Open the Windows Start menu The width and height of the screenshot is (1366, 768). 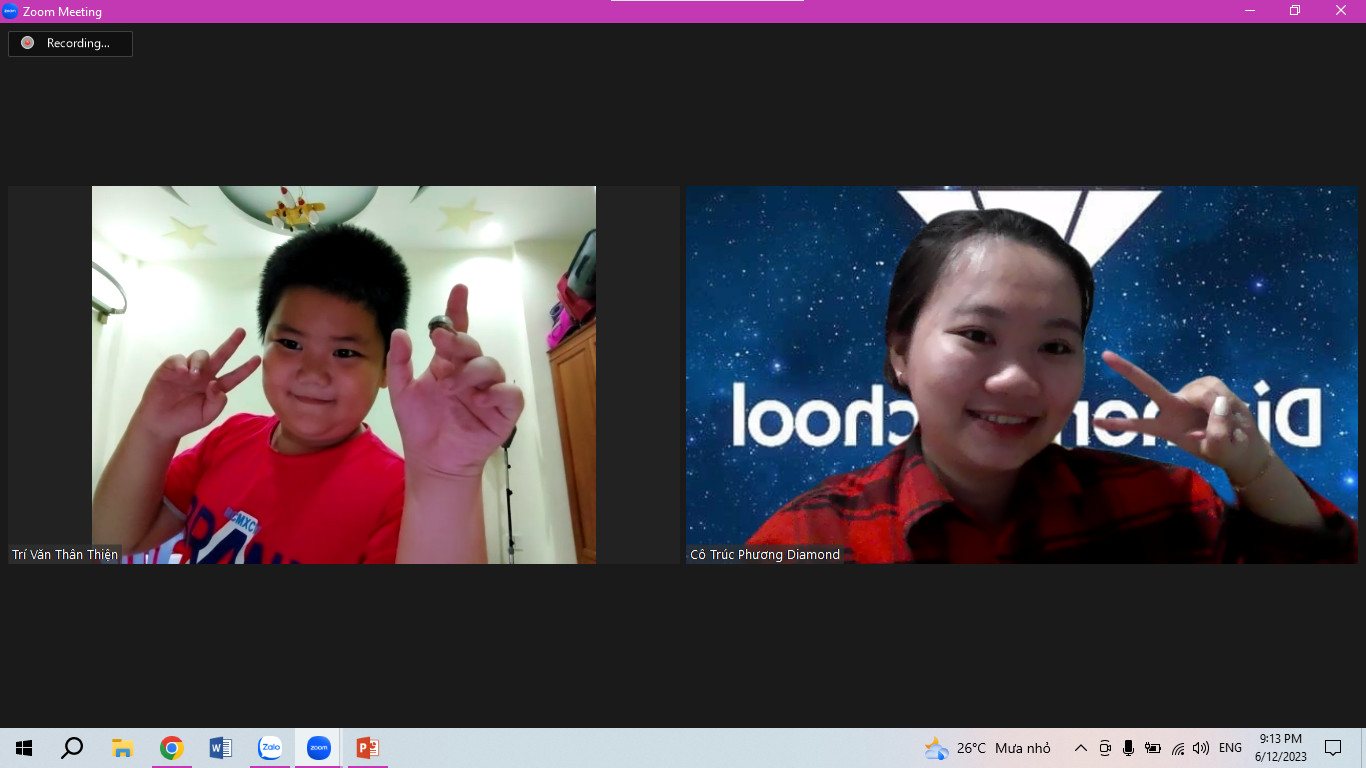[x=24, y=748]
